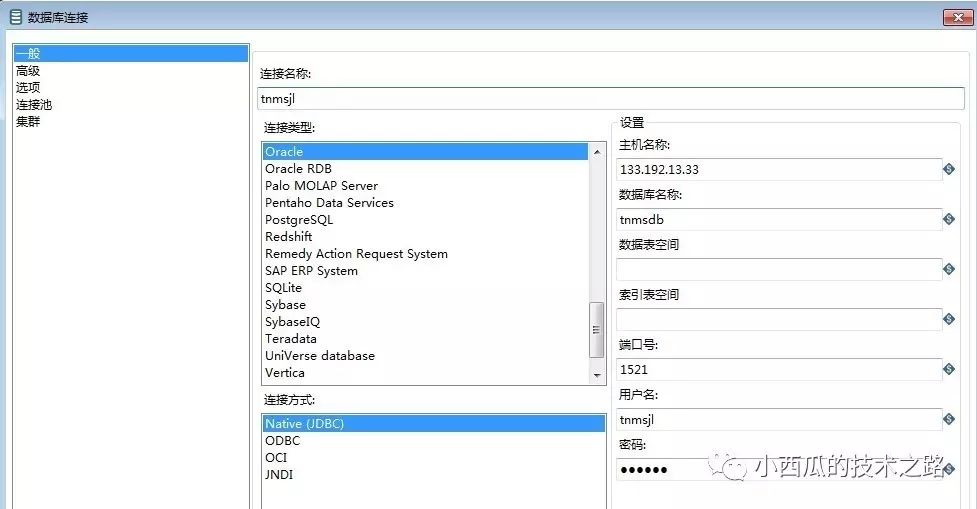The height and width of the screenshot is (509, 977).
Task: Insert variable icon beside 端口号 field
Action: pos(949,369)
